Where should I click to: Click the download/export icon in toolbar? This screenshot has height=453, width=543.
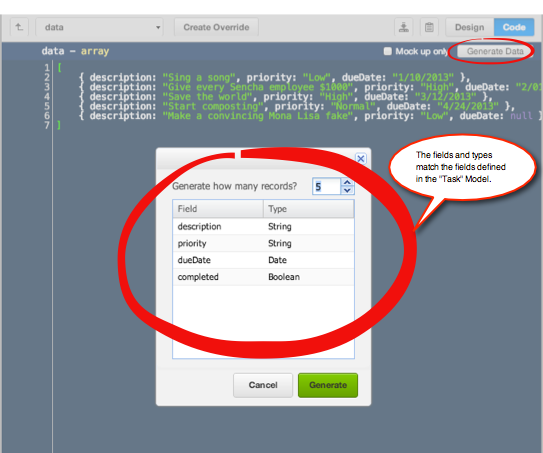403,27
